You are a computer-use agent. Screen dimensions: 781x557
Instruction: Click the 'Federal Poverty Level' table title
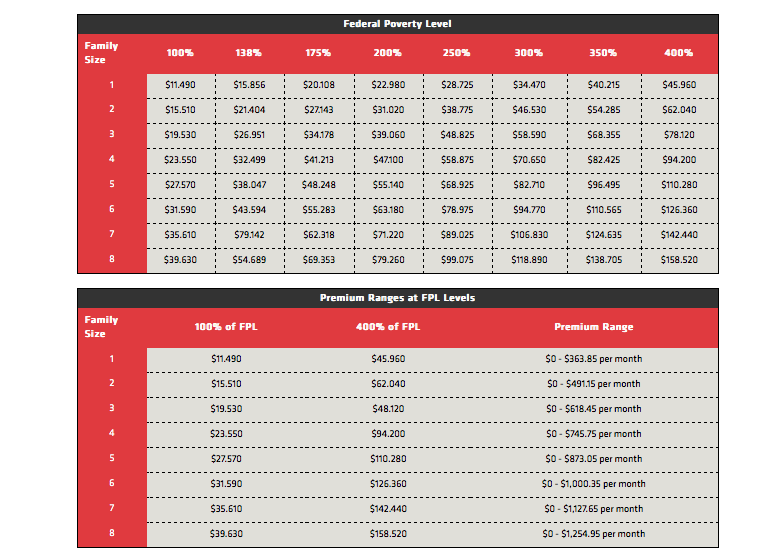pos(397,24)
